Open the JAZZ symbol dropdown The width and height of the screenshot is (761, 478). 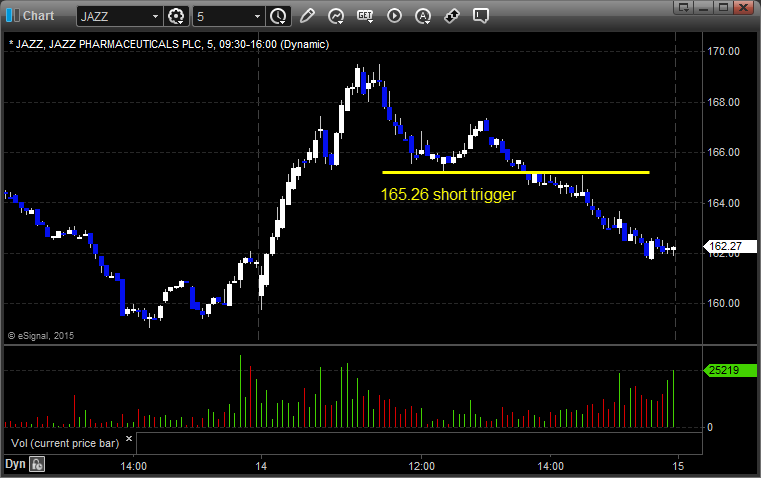[x=155, y=16]
